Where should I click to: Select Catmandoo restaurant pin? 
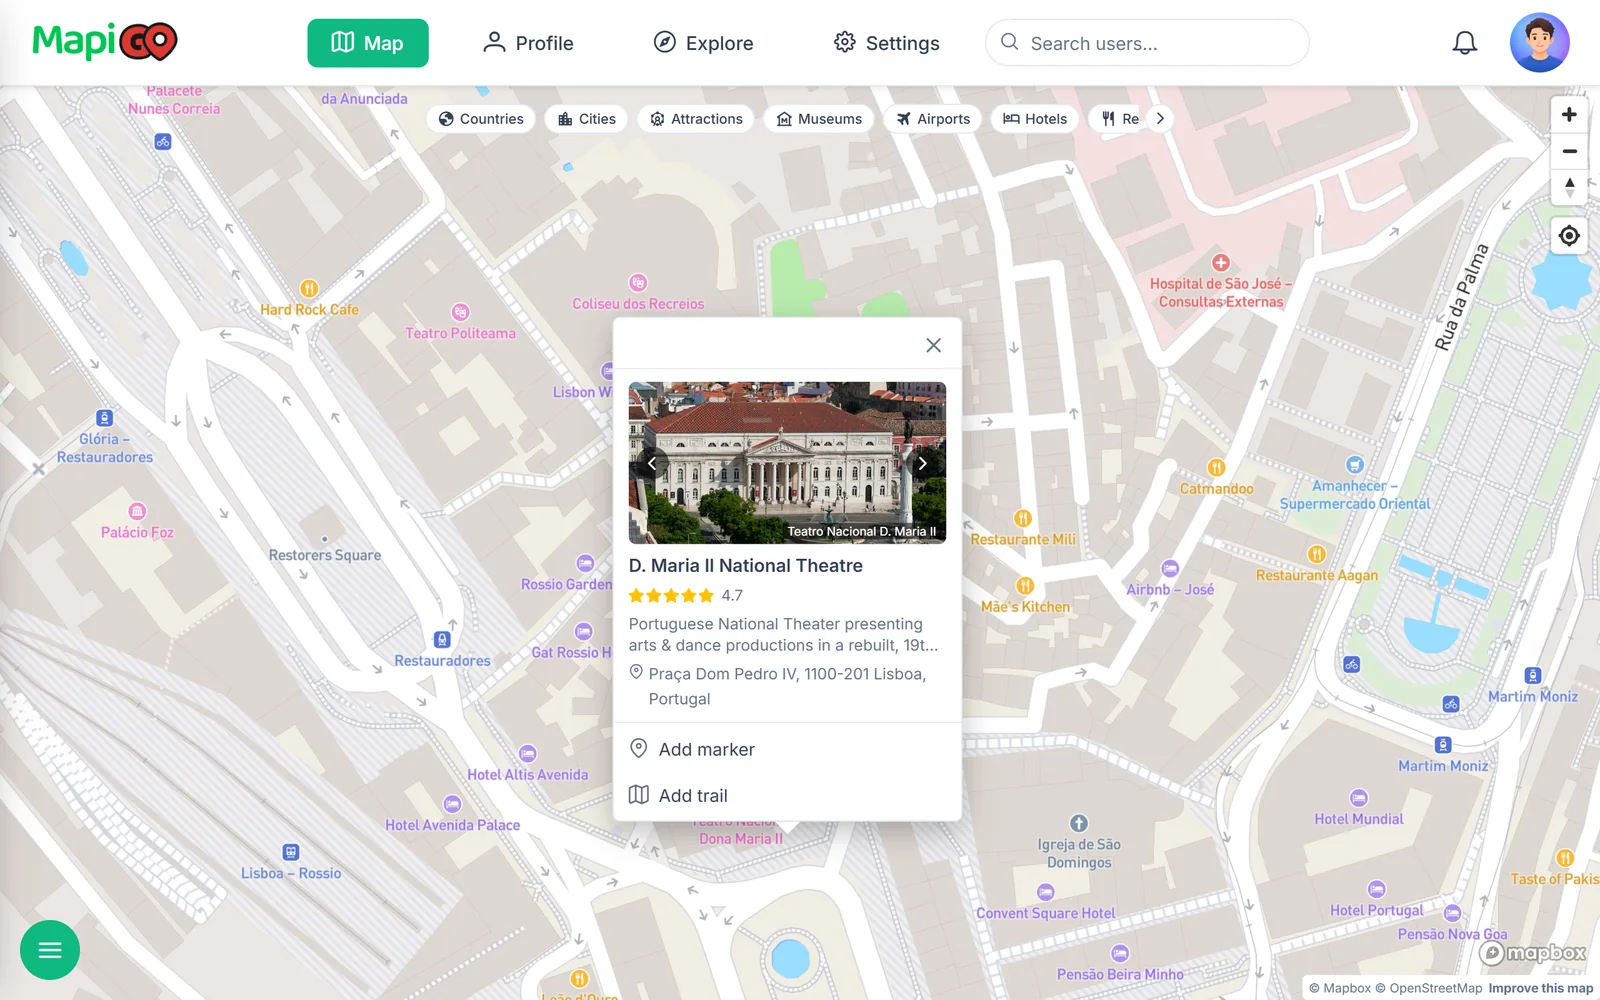pyautogui.click(x=1216, y=467)
